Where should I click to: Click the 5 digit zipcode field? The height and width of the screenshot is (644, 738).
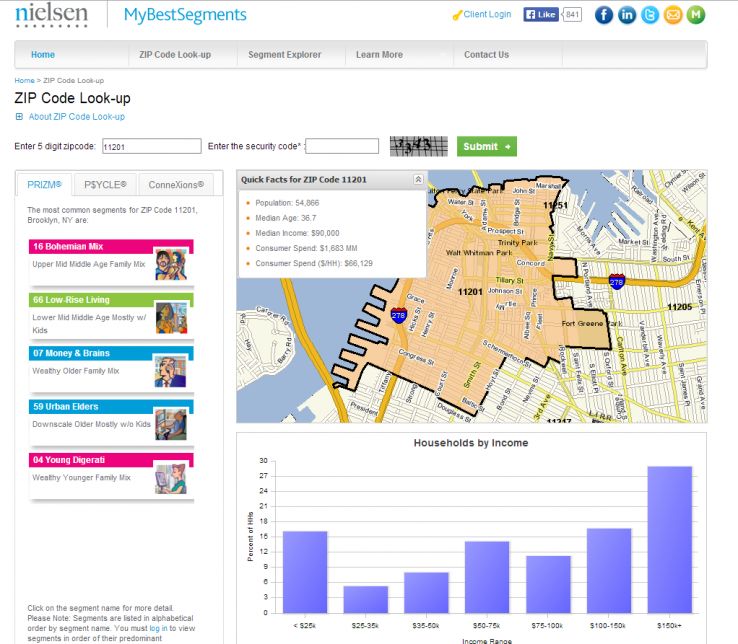[151, 147]
